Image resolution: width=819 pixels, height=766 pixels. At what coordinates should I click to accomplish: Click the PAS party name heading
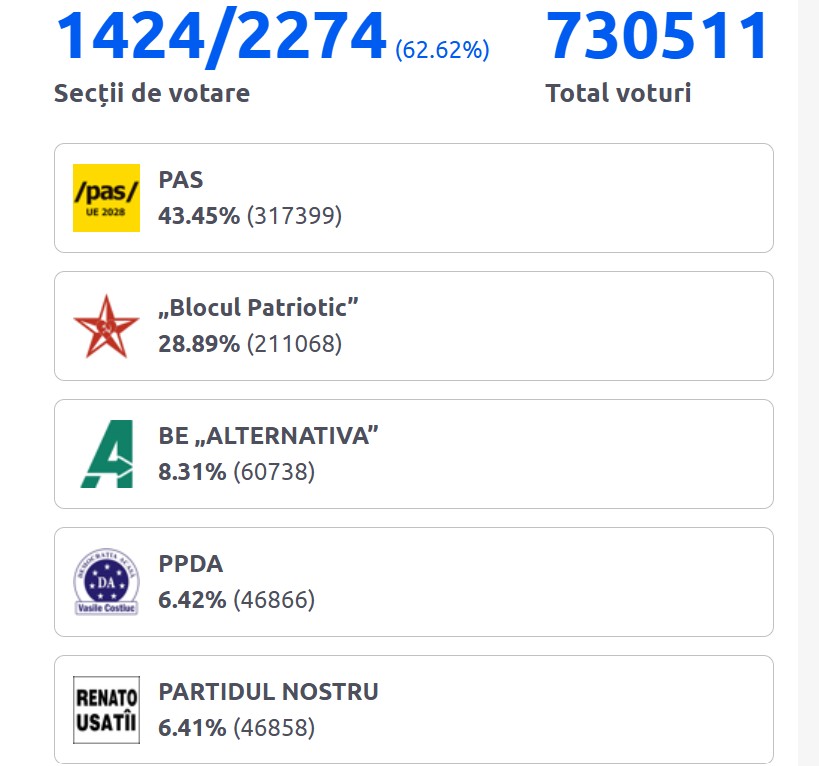point(181,180)
